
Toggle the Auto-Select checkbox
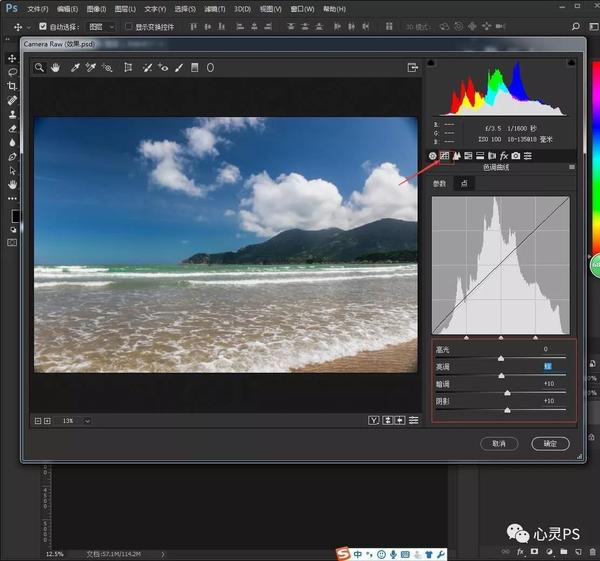[x=43, y=26]
